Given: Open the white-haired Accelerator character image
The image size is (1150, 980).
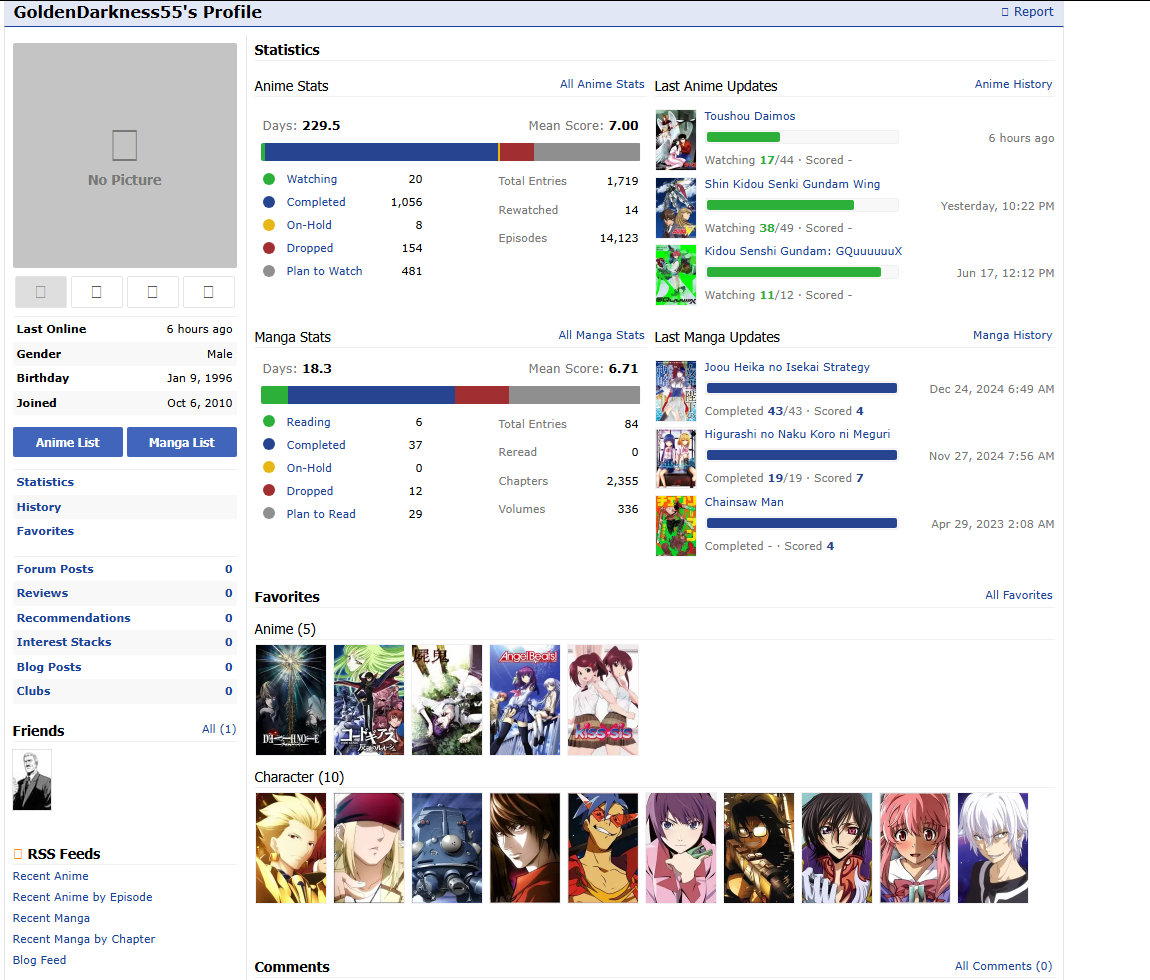Looking at the screenshot, I should click(x=993, y=848).
